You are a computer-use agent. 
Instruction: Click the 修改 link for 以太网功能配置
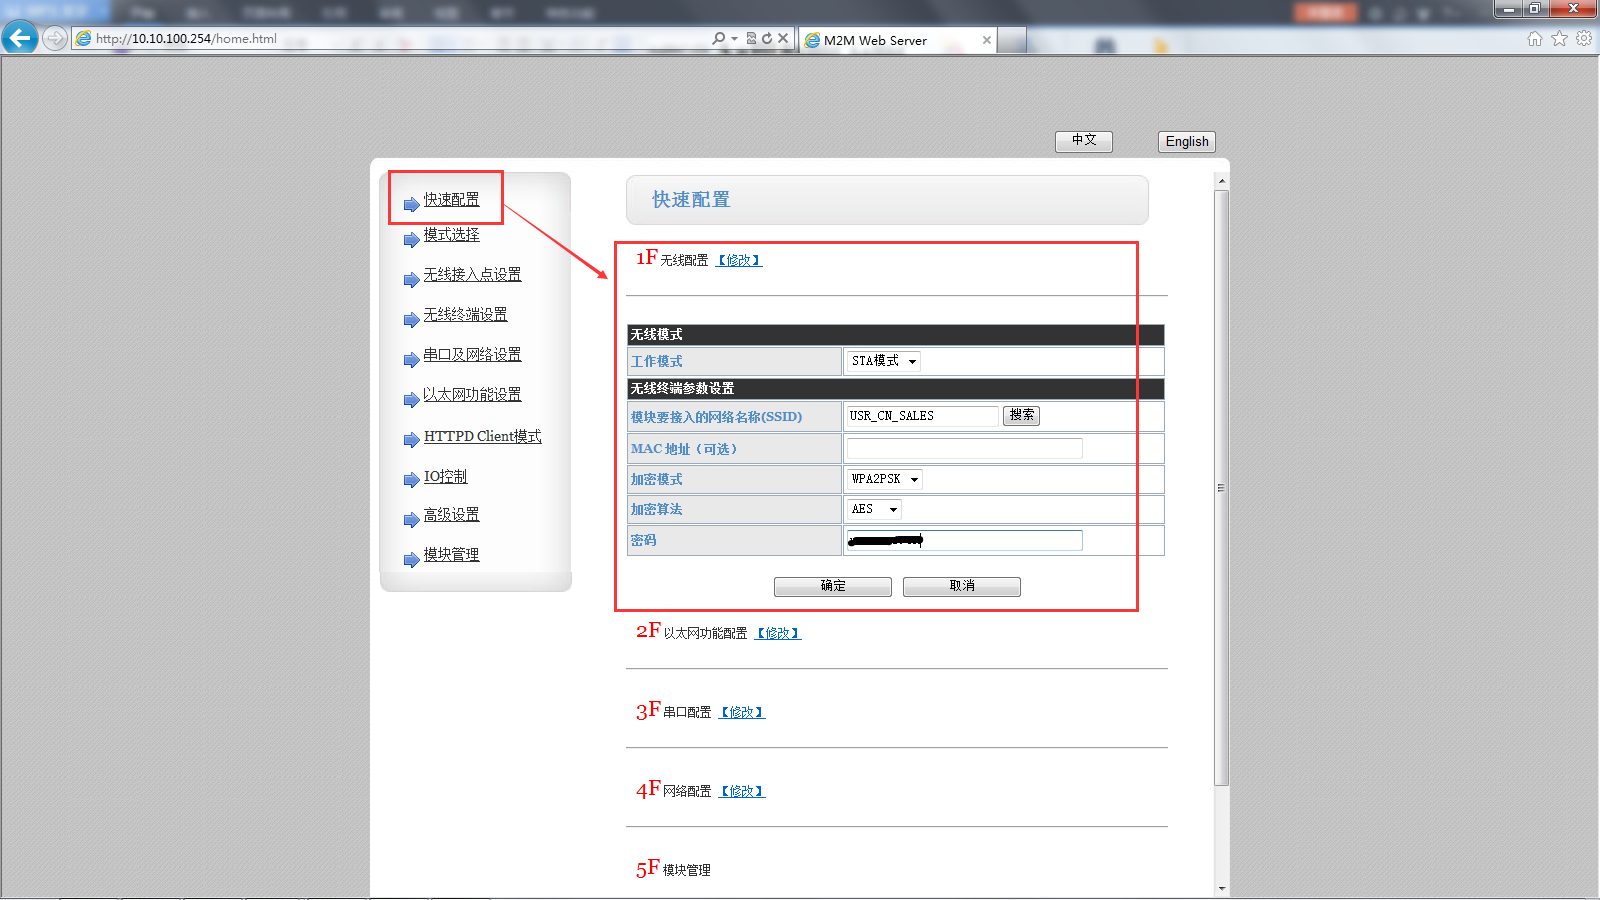tap(778, 633)
